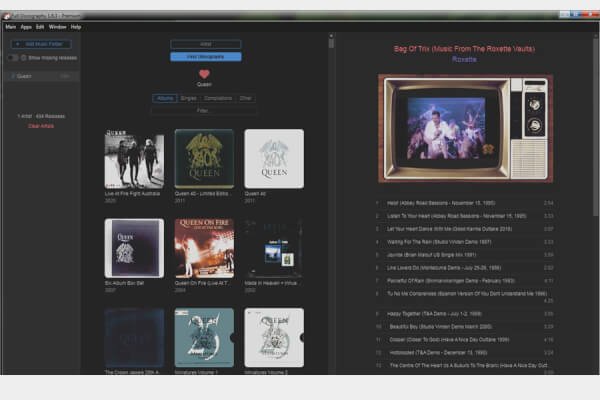Select track 8 Tu No Me Comprendes

click(x=465, y=297)
